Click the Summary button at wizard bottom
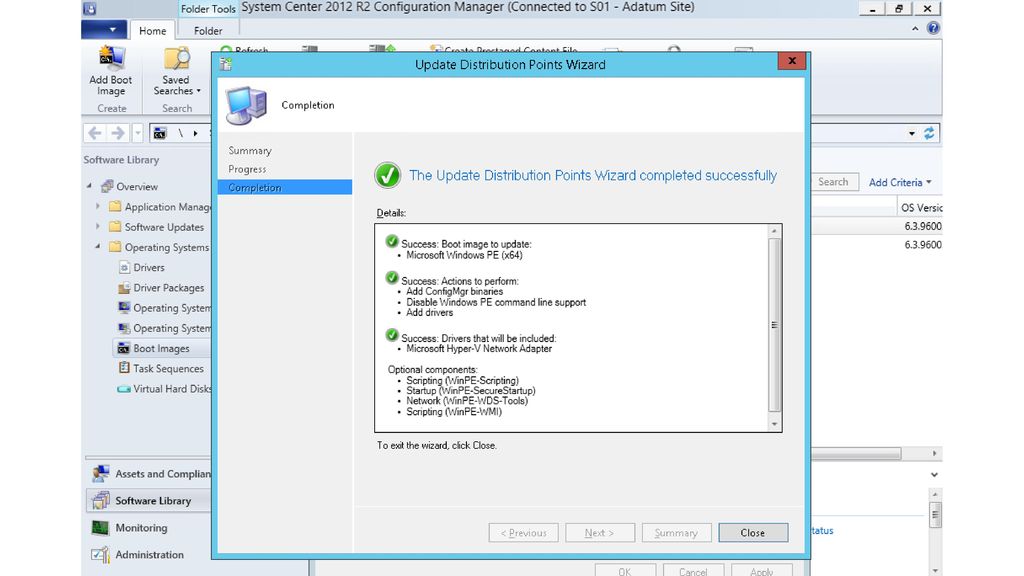The height and width of the screenshot is (576, 1024). [x=676, y=533]
